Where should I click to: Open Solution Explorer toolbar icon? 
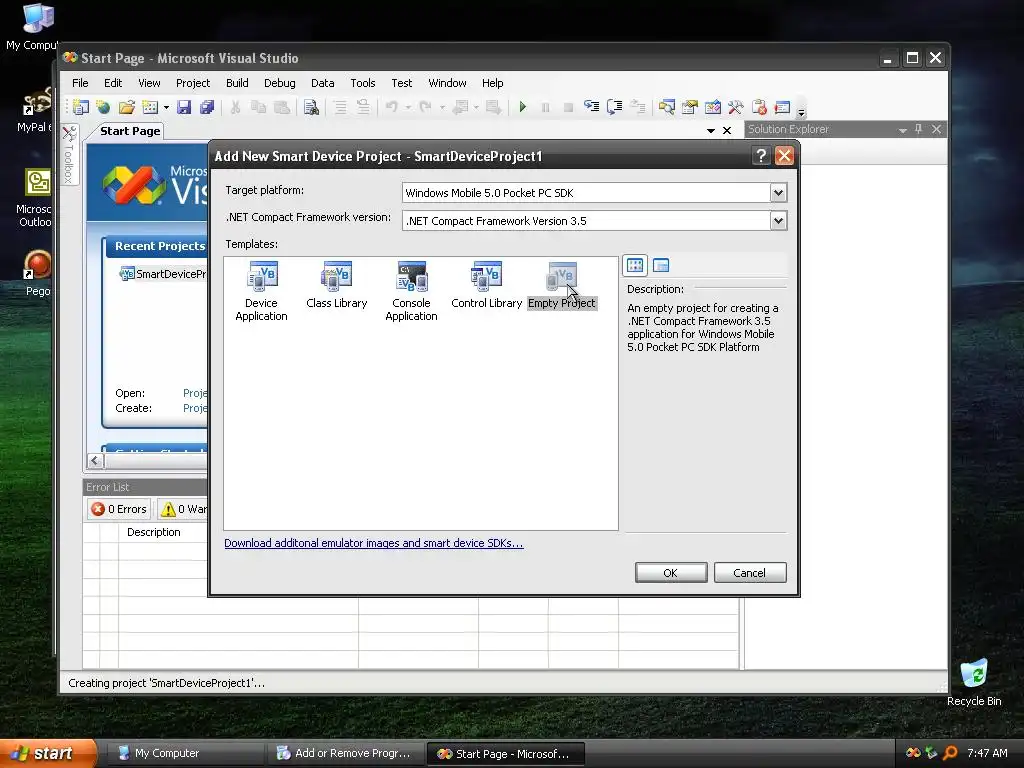[x=667, y=107]
